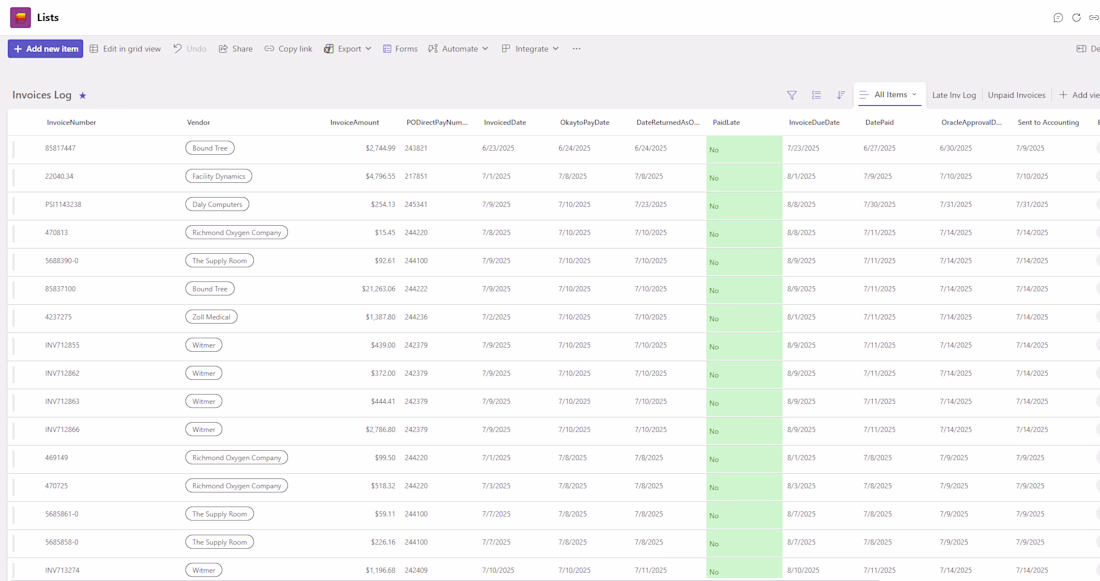Click the amount $254.13
The image size is (1100, 581).
click(383, 204)
